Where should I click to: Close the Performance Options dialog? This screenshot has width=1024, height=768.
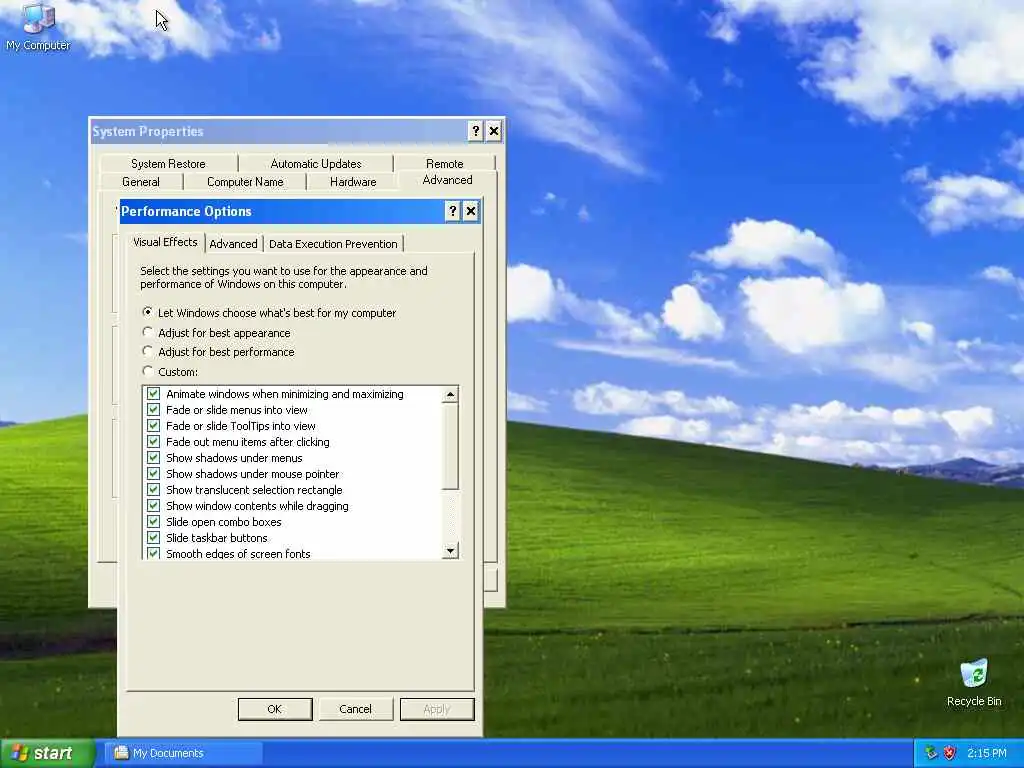pos(470,211)
